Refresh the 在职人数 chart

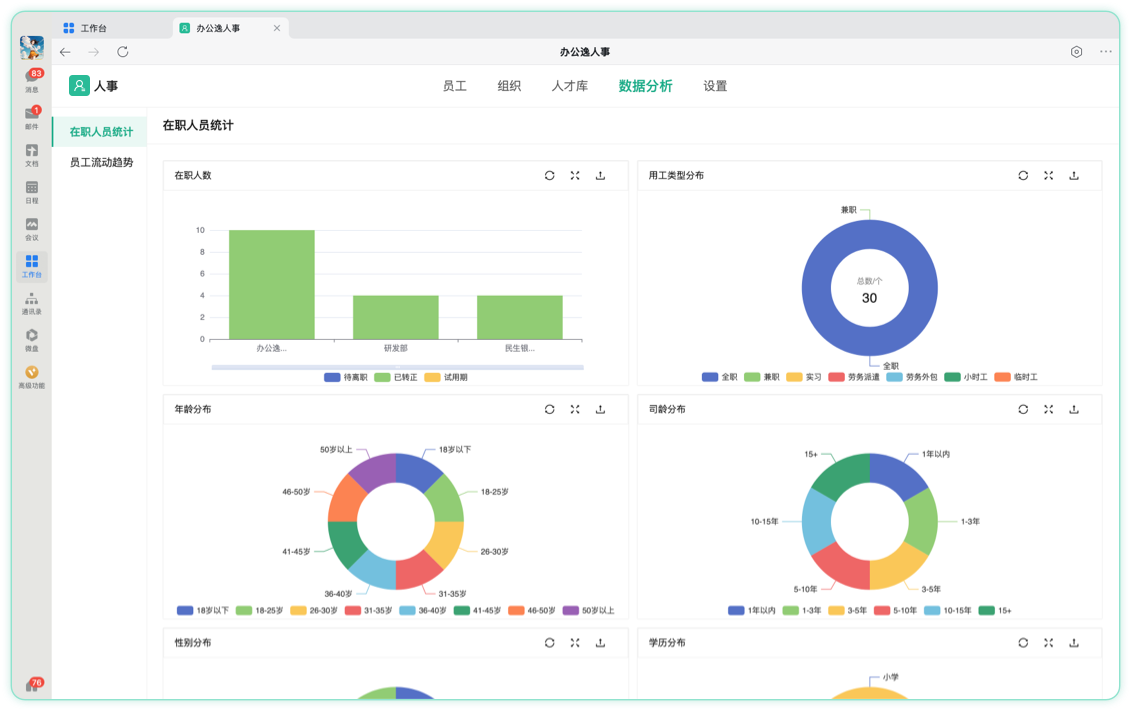pyautogui.click(x=550, y=175)
